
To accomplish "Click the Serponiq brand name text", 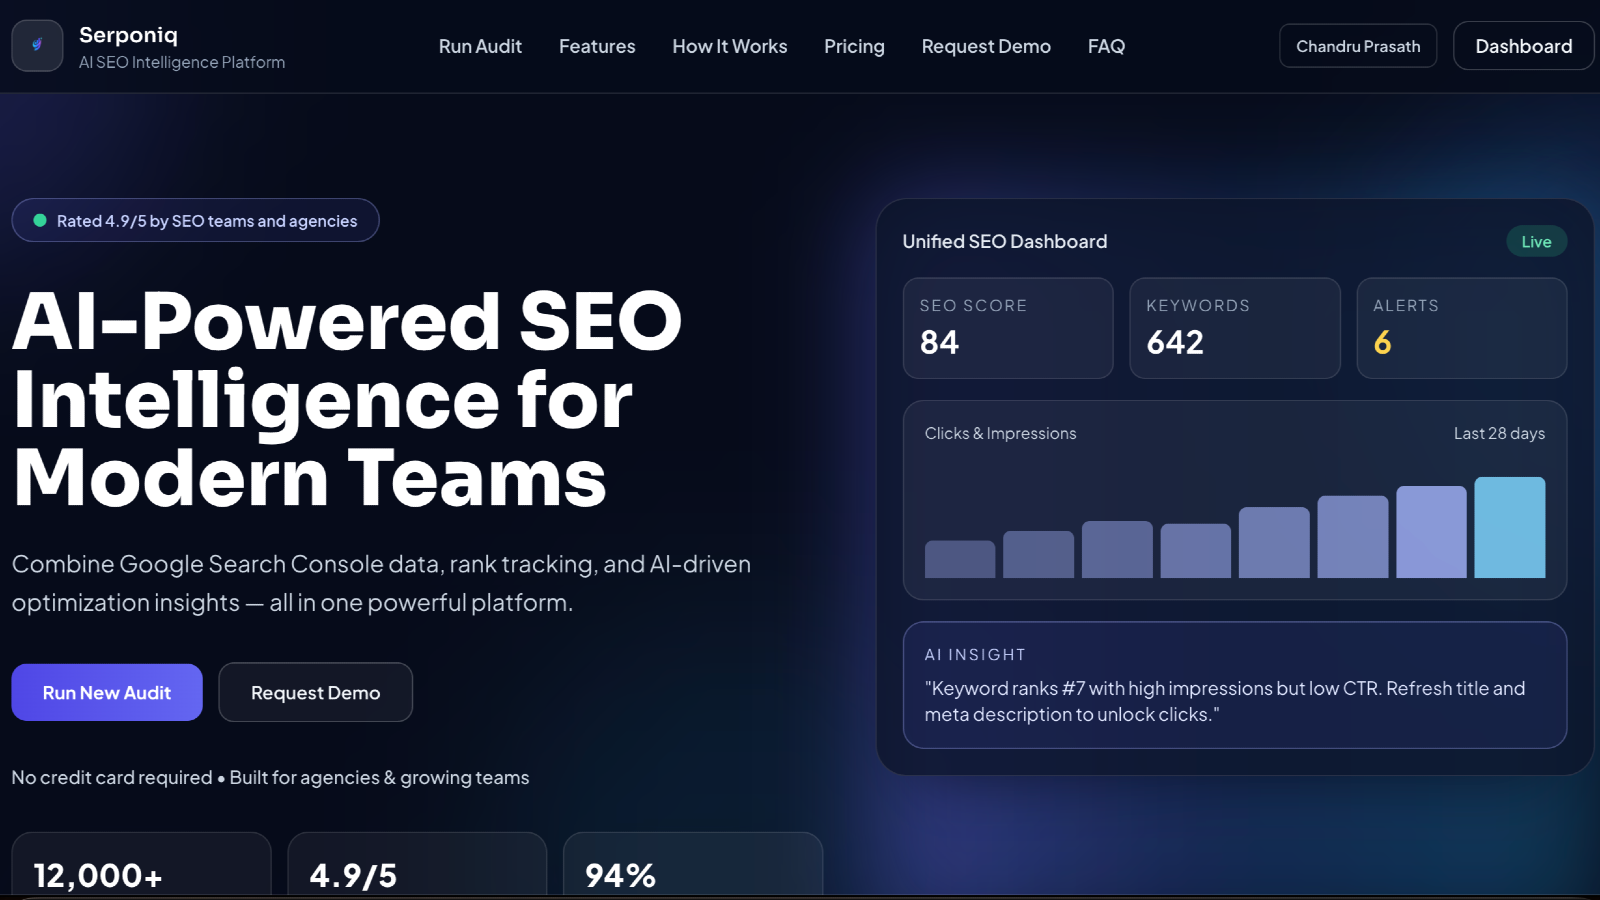I will tap(128, 35).
